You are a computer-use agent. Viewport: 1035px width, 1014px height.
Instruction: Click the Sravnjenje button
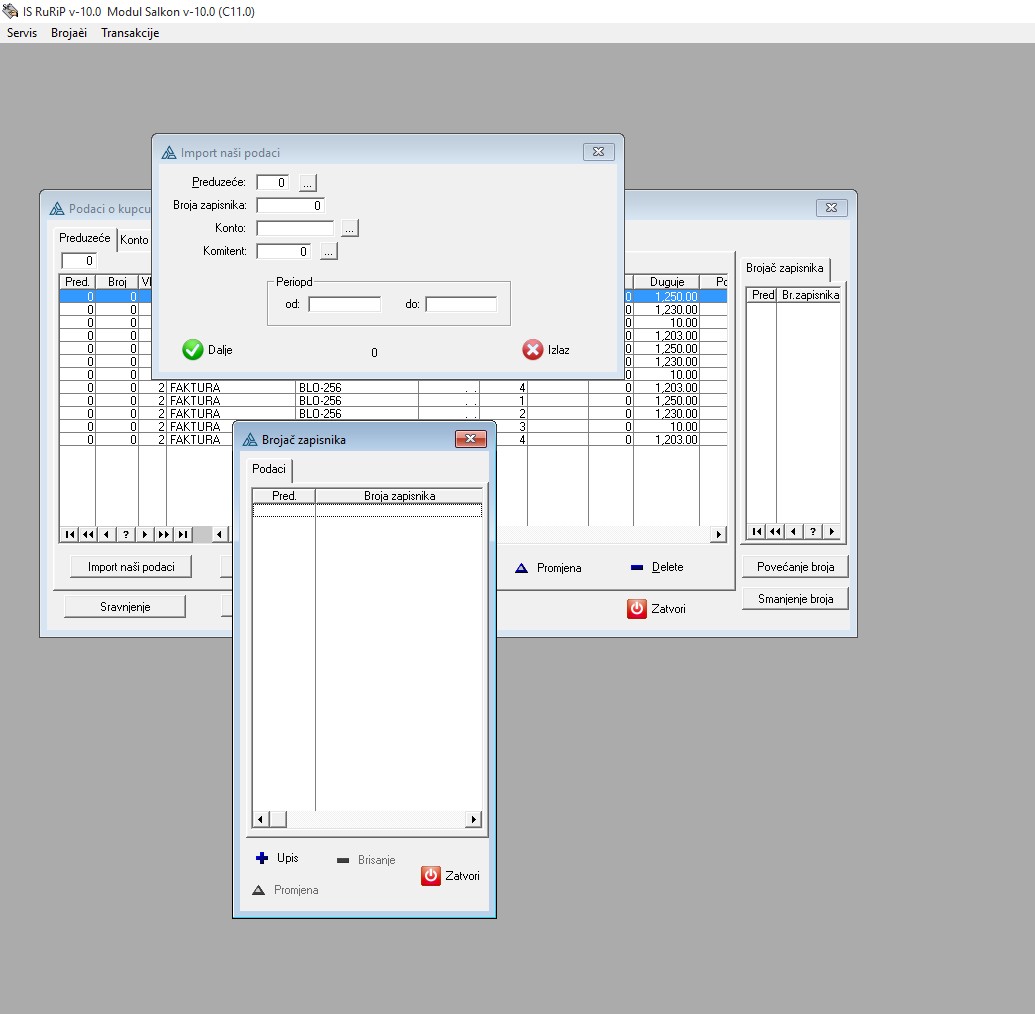(125, 606)
